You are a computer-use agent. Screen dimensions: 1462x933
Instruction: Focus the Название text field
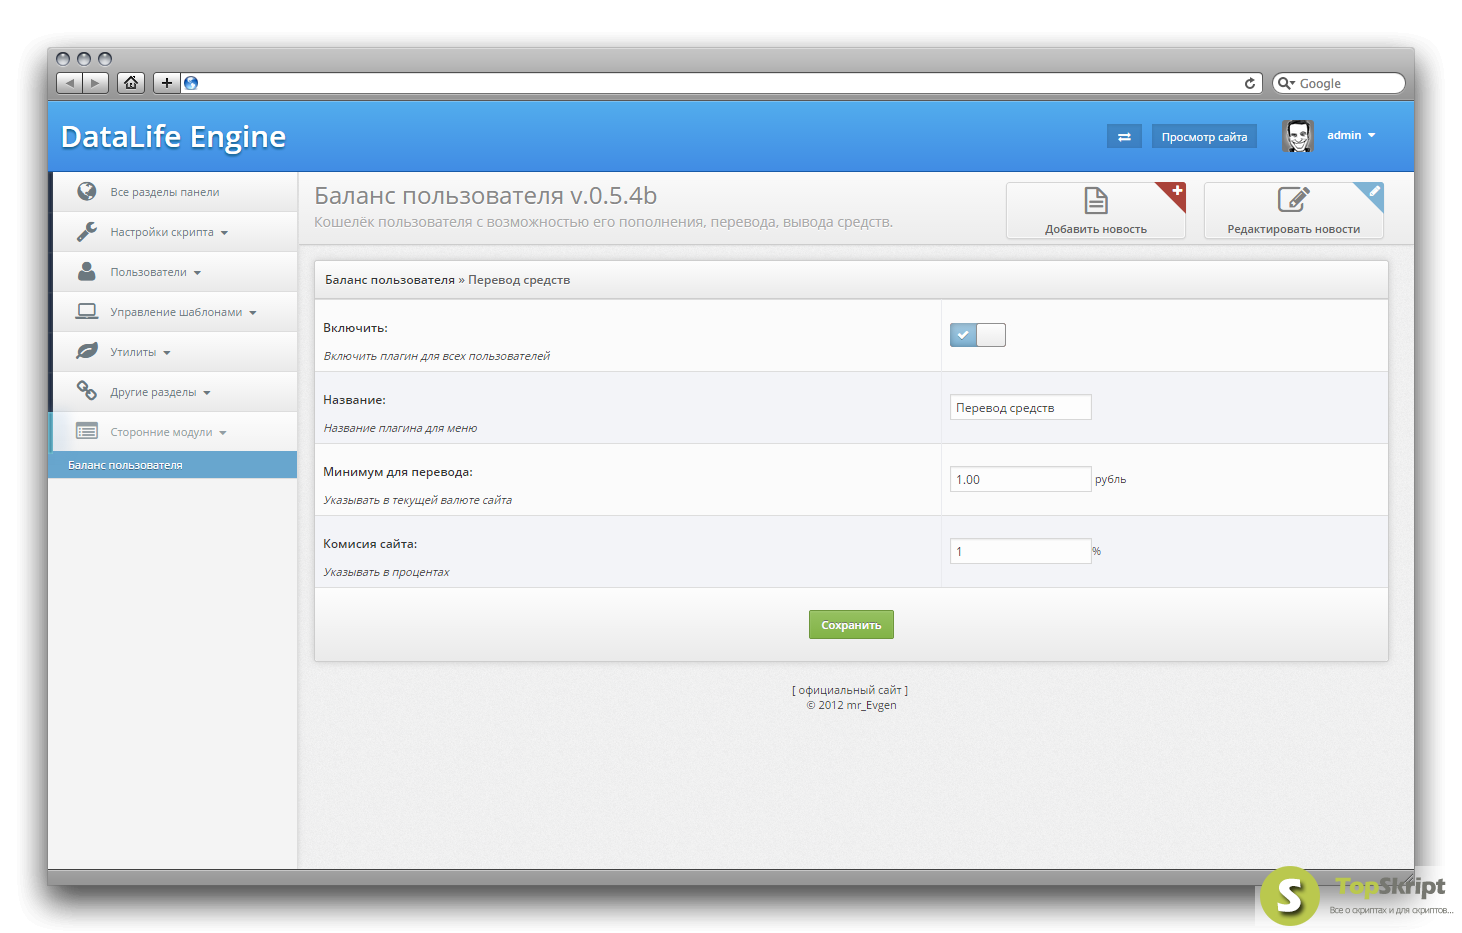click(x=1020, y=407)
